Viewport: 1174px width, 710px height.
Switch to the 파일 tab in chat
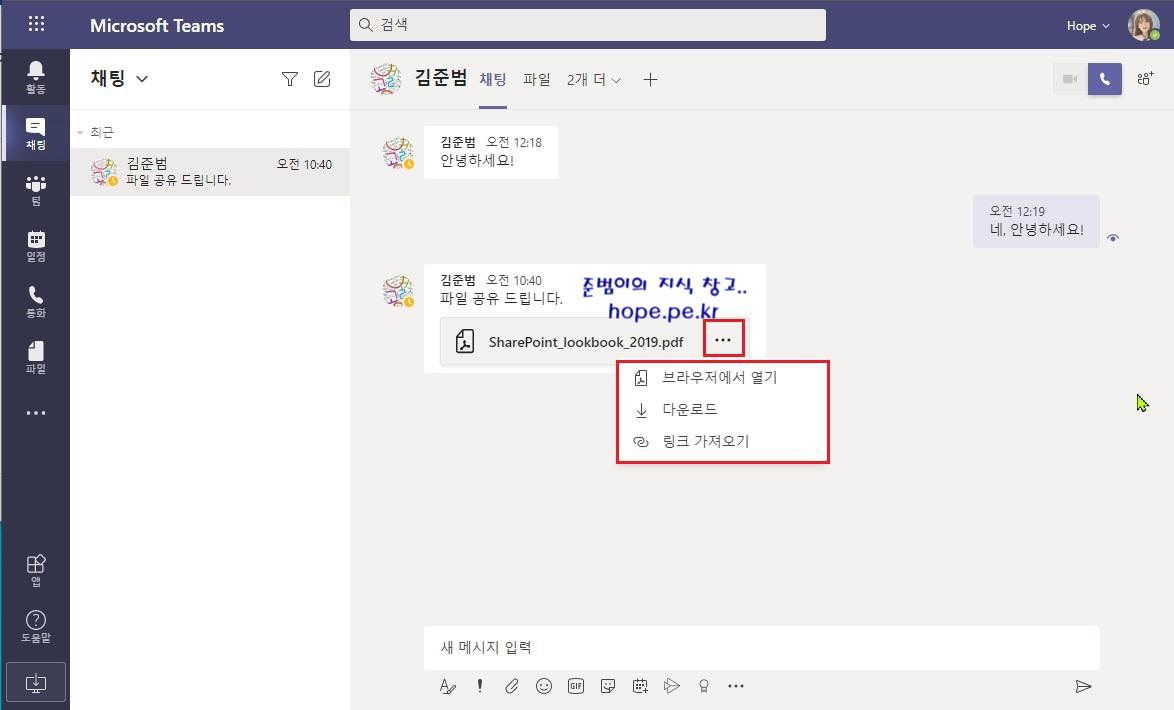pos(537,79)
